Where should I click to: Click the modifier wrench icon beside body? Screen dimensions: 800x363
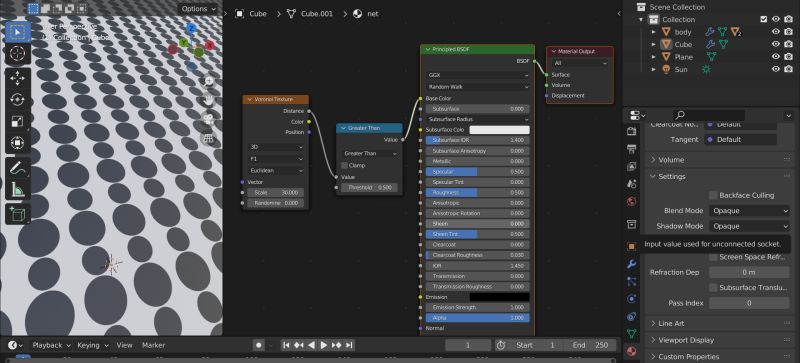point(710,32)
